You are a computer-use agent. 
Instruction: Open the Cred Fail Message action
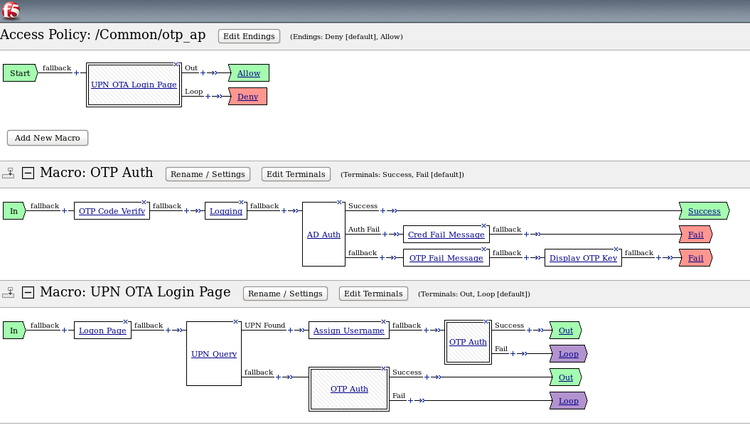click(446, 234)
